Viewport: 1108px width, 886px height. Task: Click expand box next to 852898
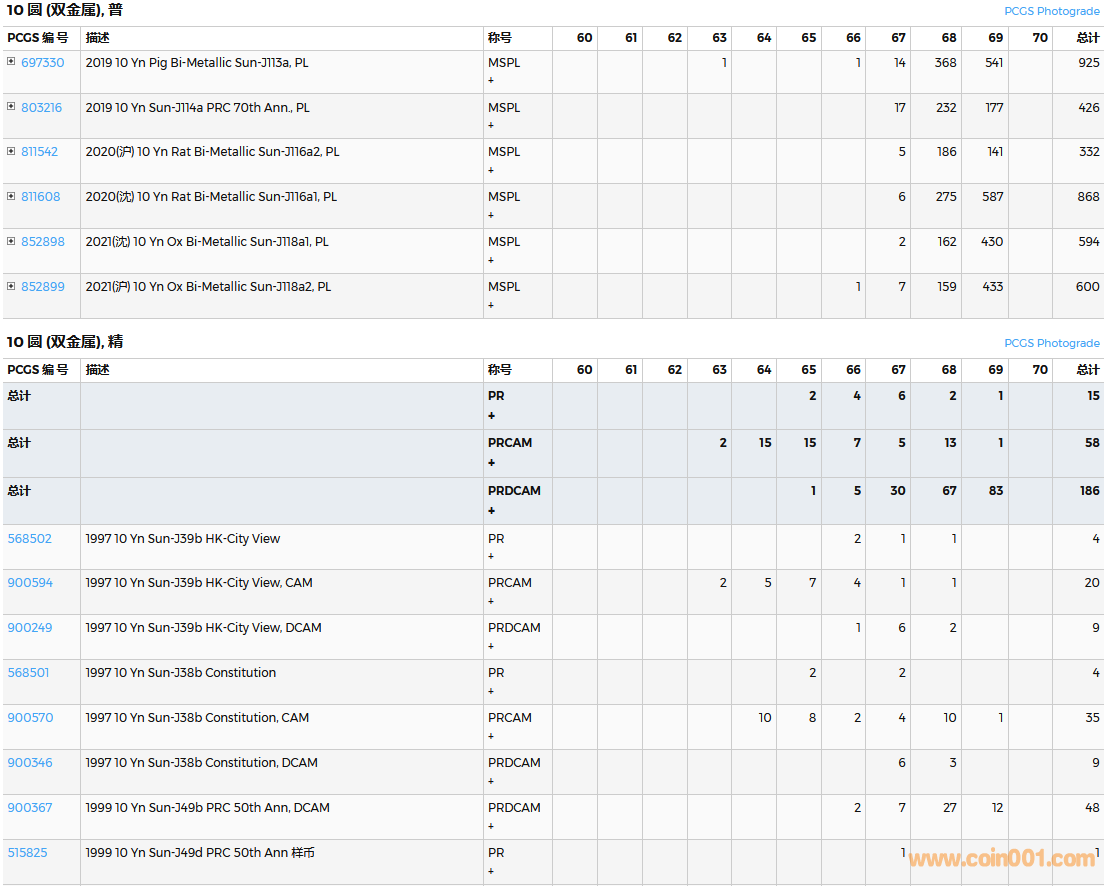(11, 241)
